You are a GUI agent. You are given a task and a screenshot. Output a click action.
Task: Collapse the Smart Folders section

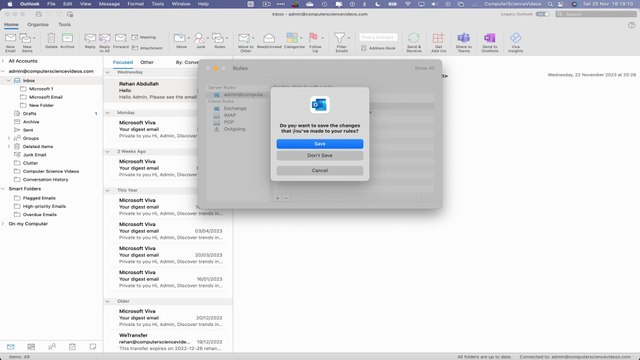[x=3, y=189]
